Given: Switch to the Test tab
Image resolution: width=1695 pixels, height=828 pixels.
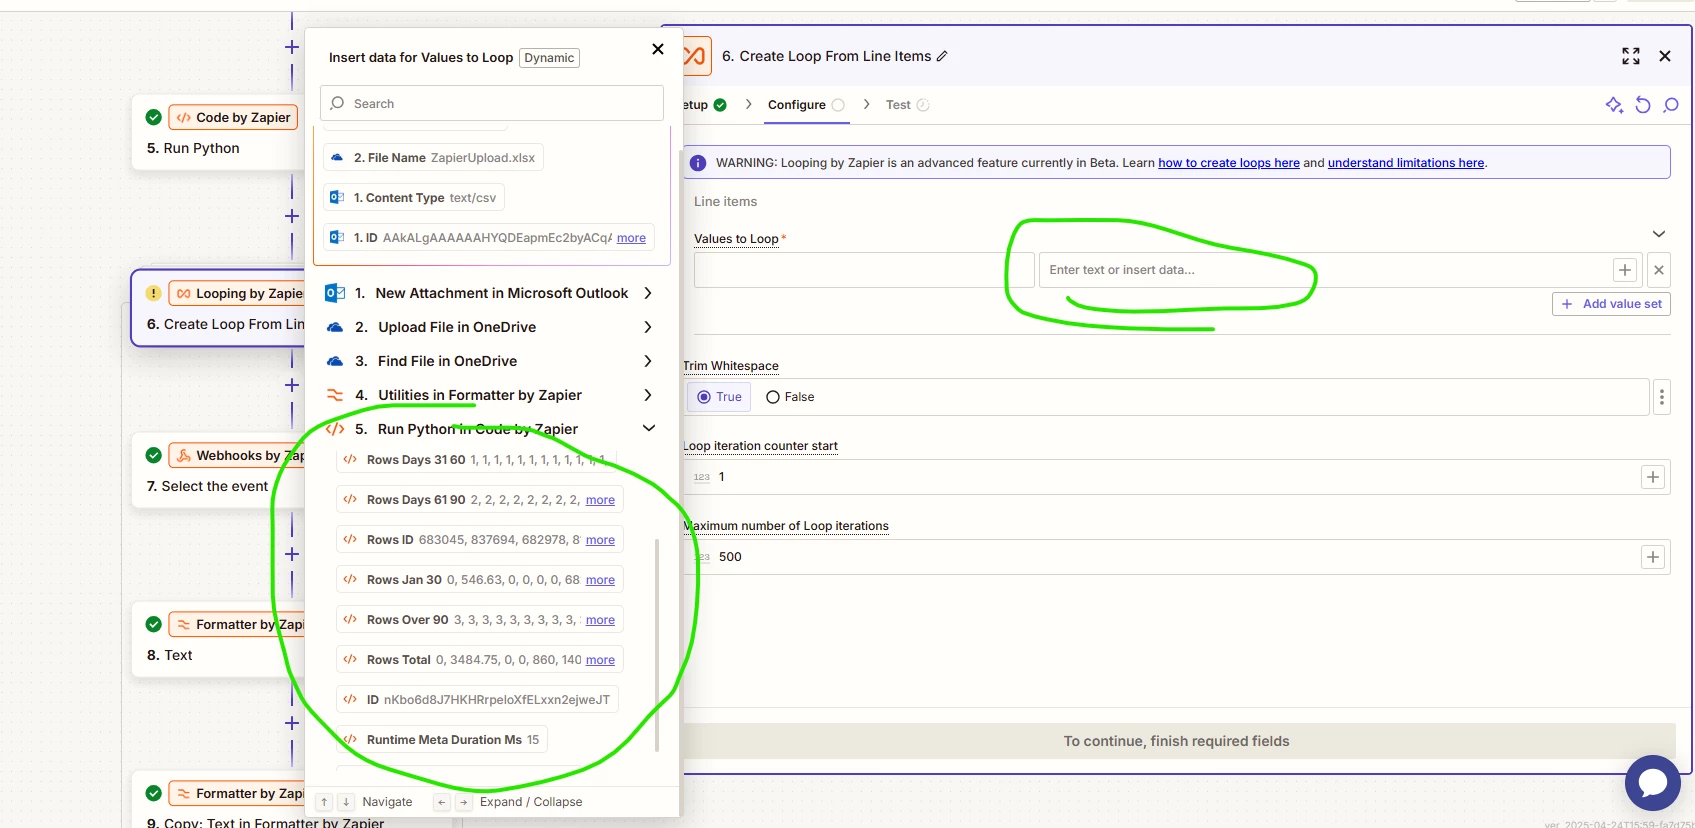Looking at the screenshot, I should (x=907, y=105).
